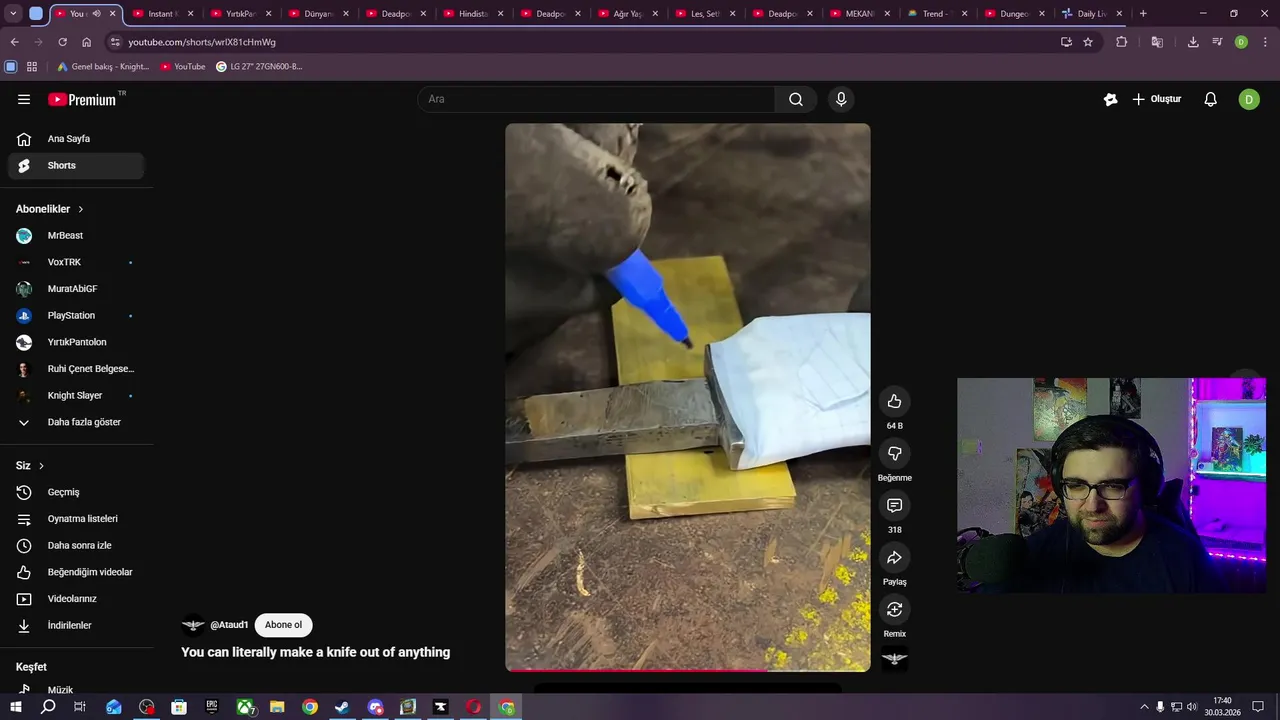1280x720 pixels.
Task: Translate this page icon
Action: (x=1157, y=42)
